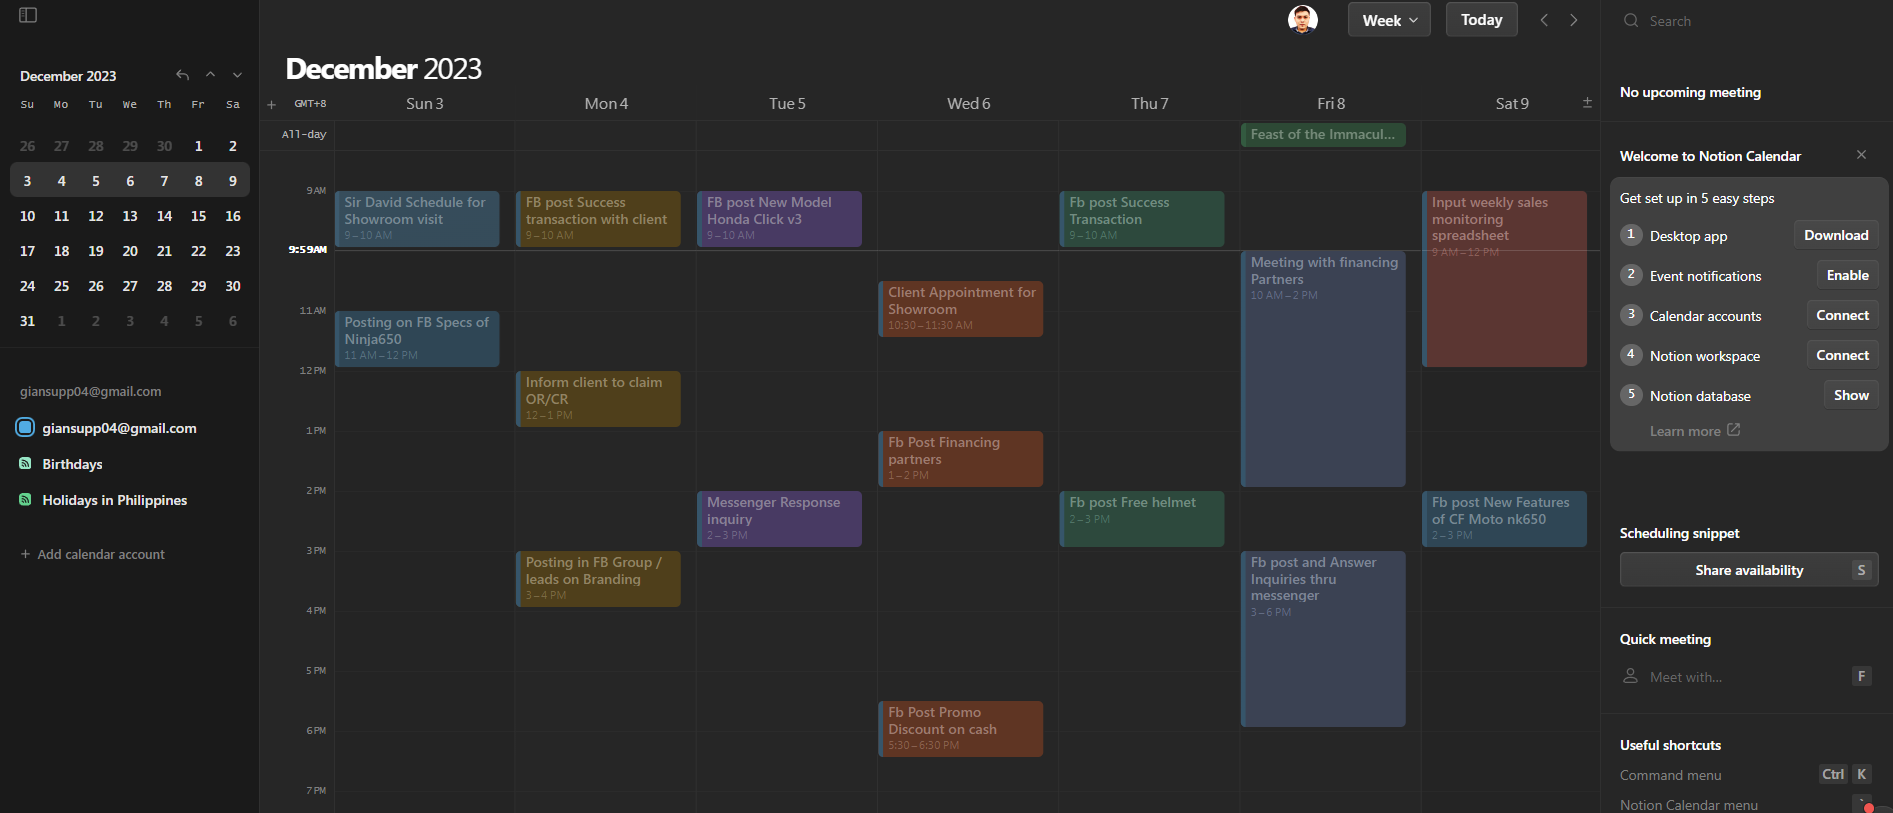
Task: Click the giansupp04@gmail.com account header
Action: tap(90, 391)
